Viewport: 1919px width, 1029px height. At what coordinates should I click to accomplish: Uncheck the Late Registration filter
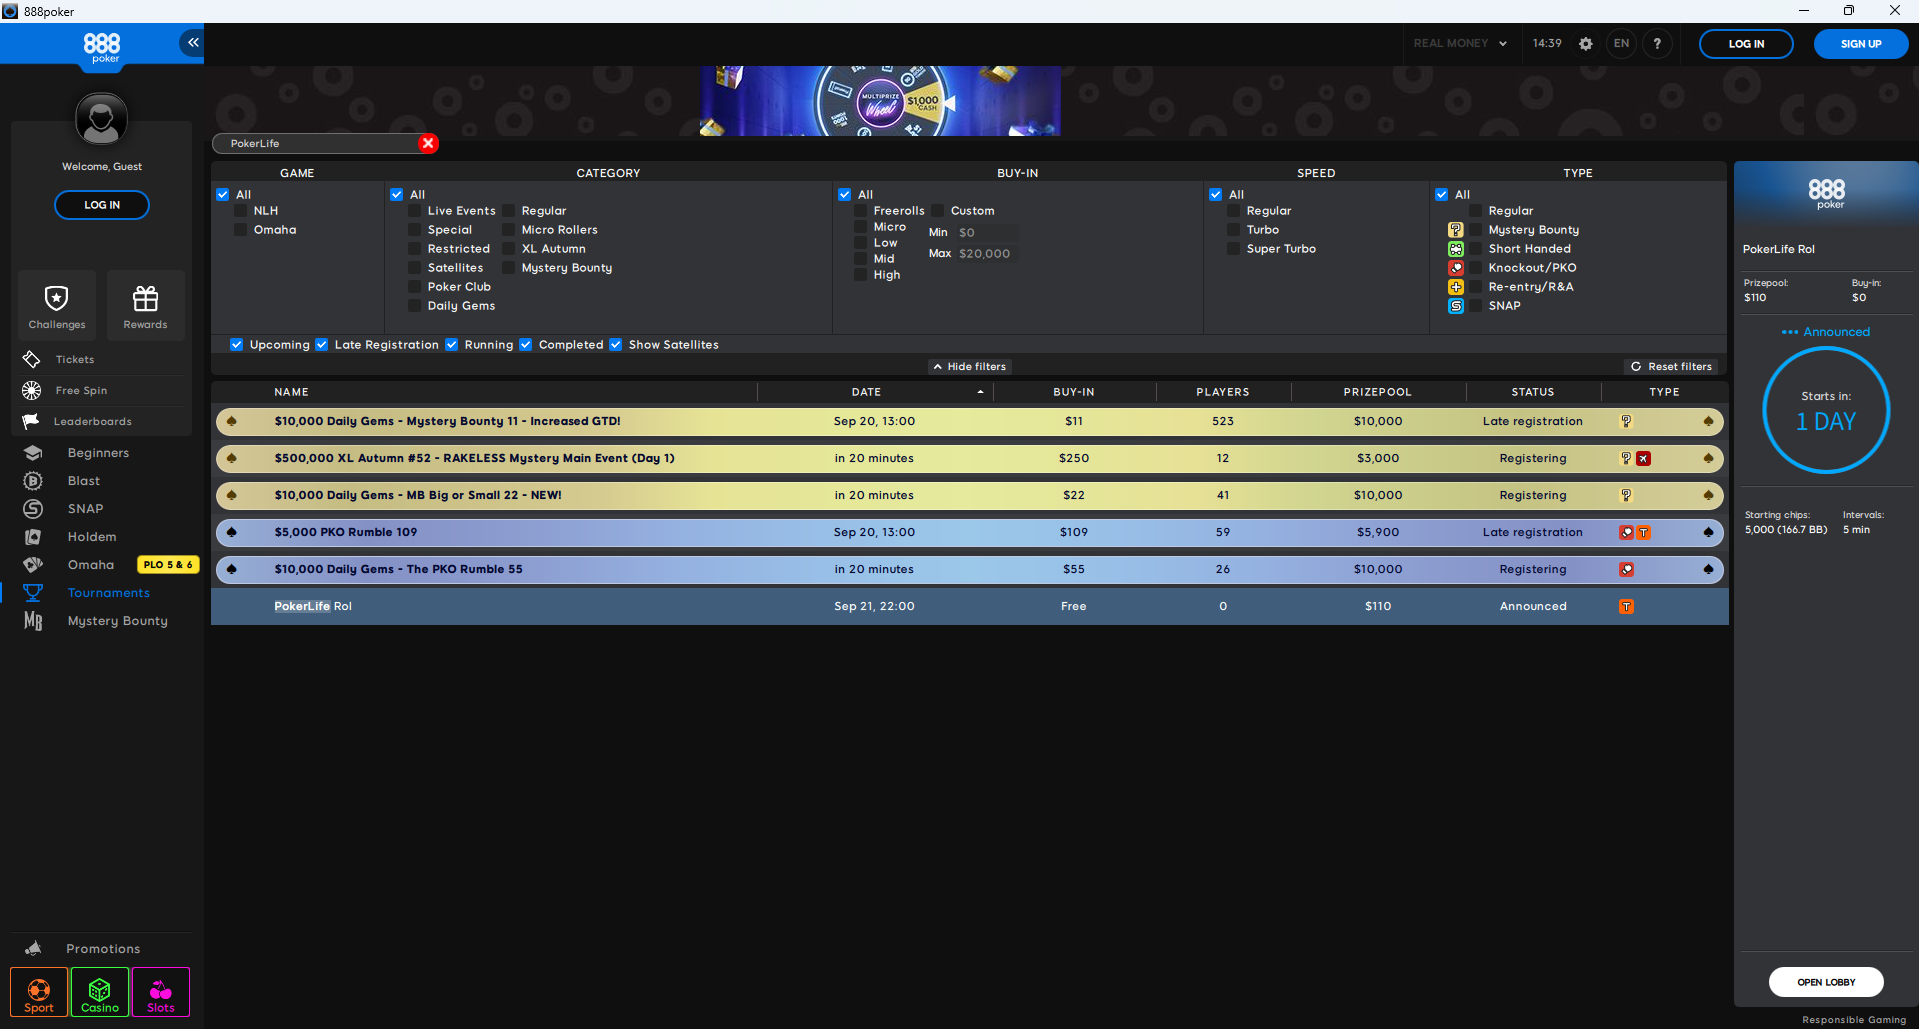point(322,345)
